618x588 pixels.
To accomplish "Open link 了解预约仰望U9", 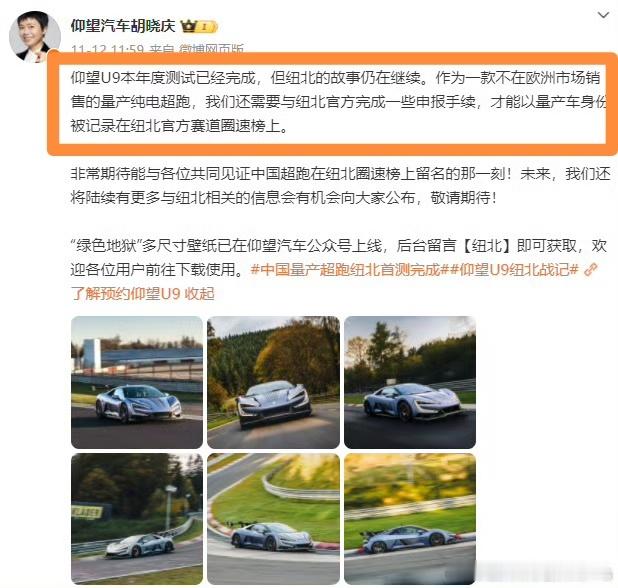I will (x=126, y=294).
